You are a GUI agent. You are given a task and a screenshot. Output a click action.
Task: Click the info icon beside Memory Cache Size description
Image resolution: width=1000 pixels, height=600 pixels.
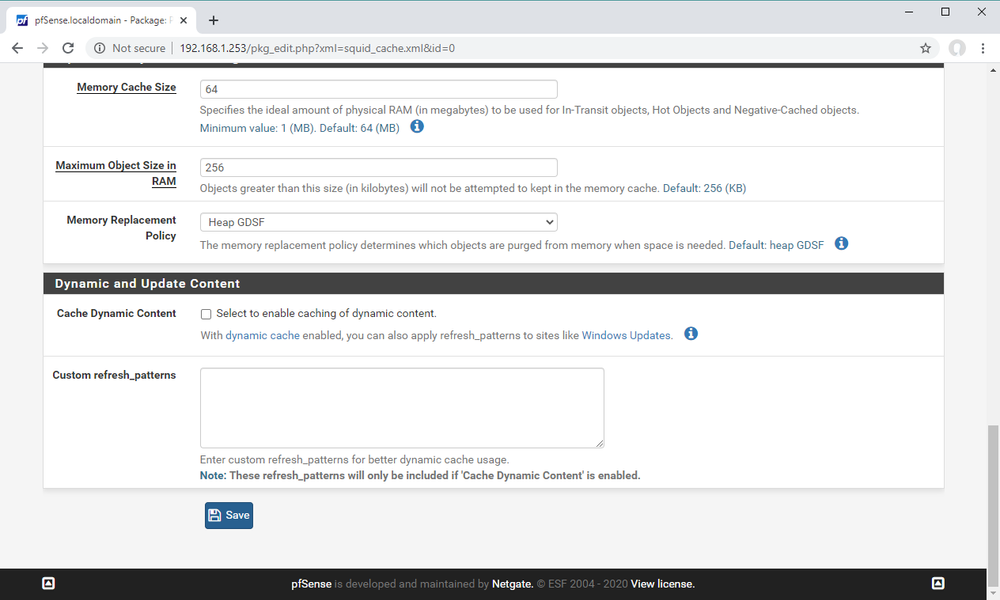(x=417, y=126)
